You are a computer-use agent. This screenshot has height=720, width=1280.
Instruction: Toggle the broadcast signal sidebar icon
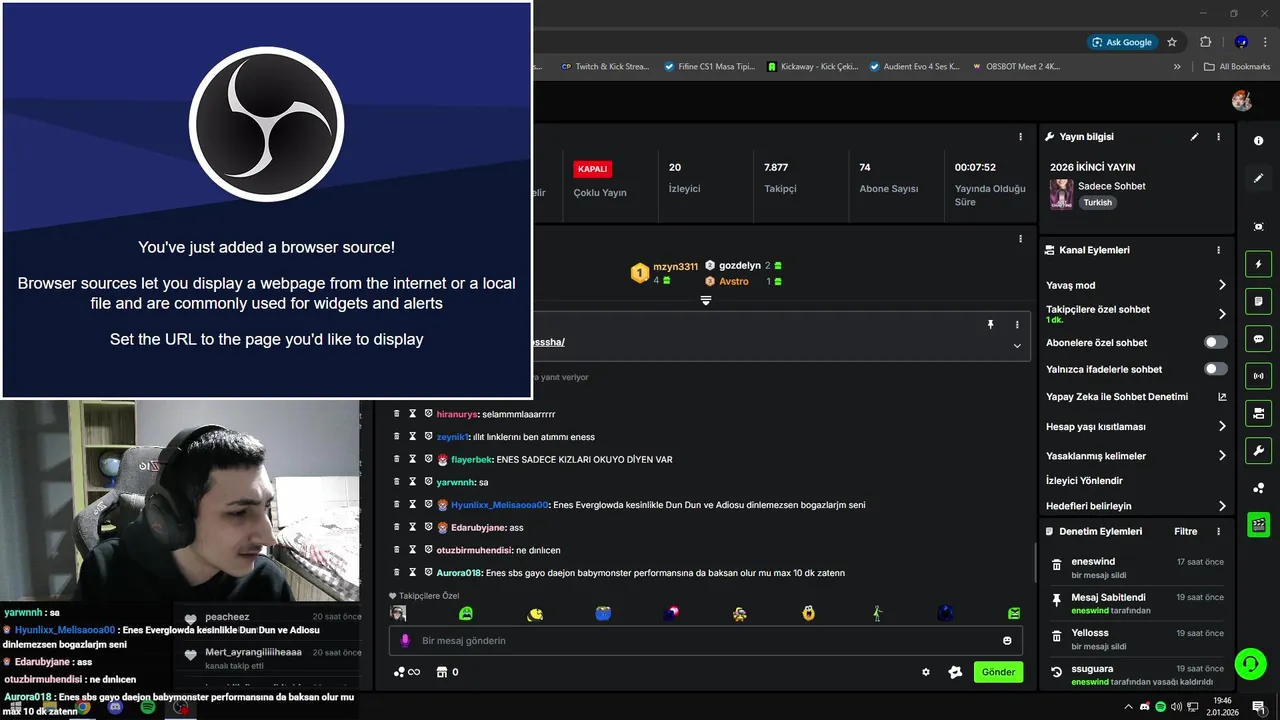(x=1258, y=376)
